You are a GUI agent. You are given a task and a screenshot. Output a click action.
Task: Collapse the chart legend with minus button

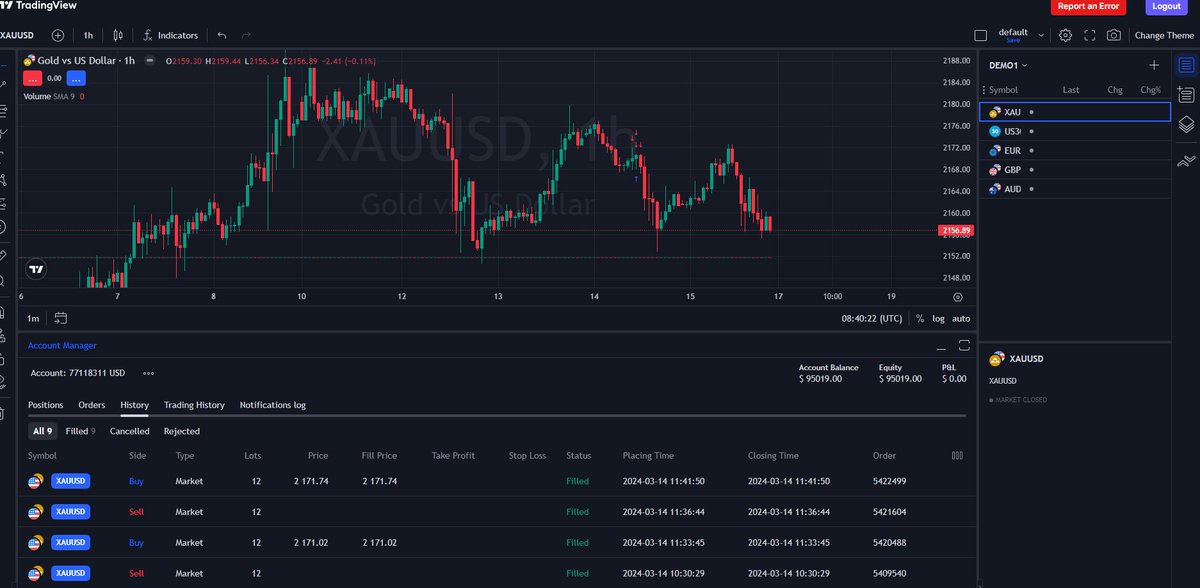pos(150,61)
